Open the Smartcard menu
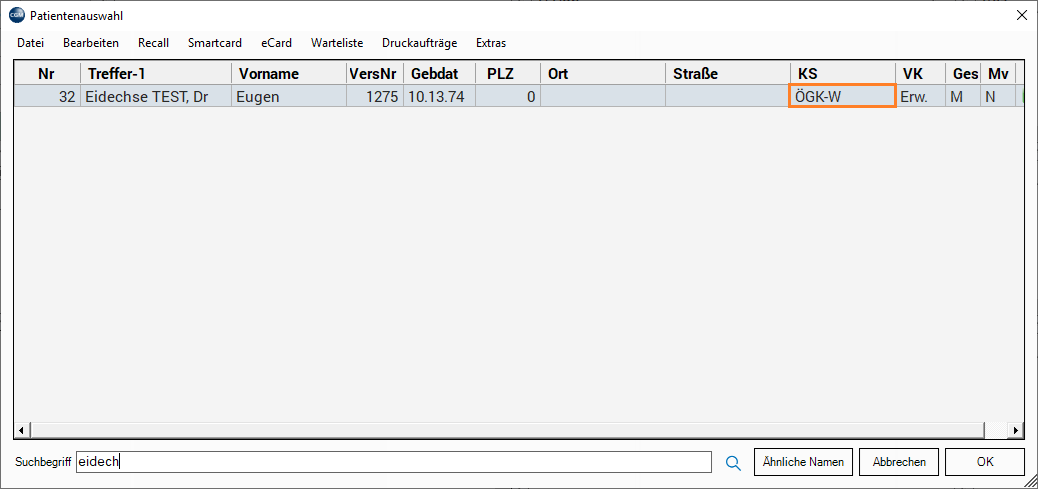The width and height of the screenshot is (1038, 489). (x=215, y=43)
